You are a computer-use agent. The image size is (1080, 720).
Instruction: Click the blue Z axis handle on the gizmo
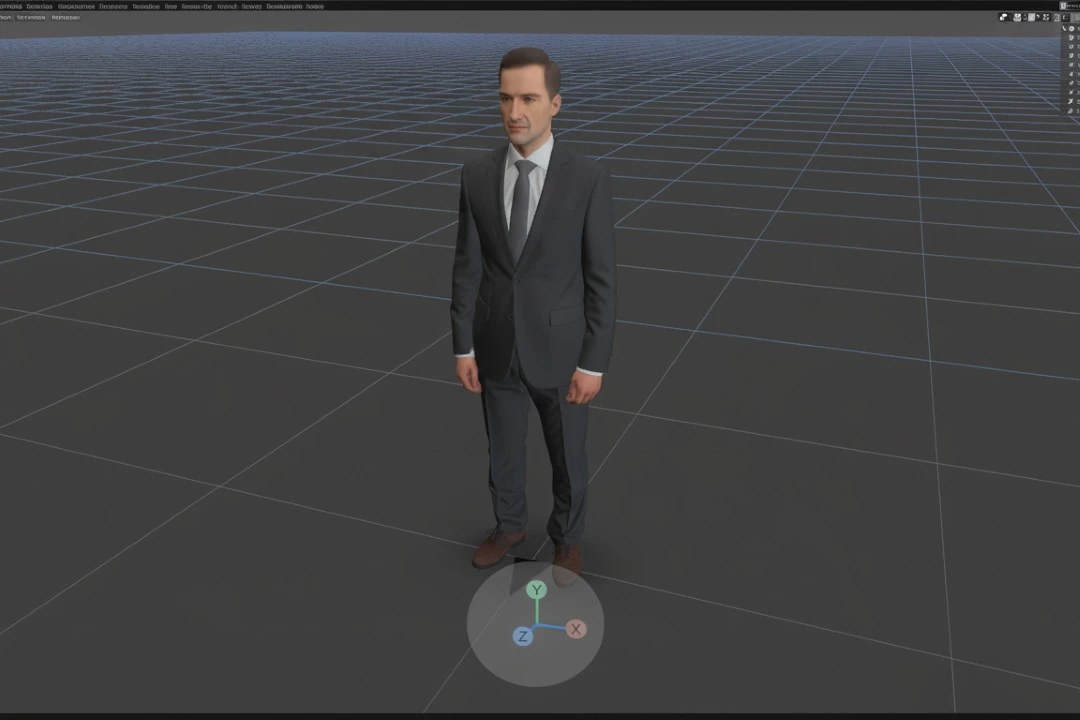point(522,636)
